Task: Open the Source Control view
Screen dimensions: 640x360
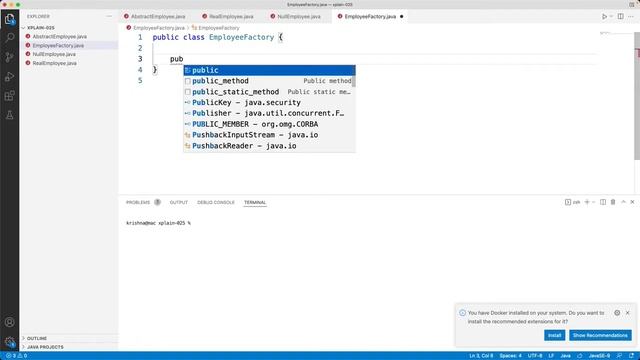Action: (9, 57)
